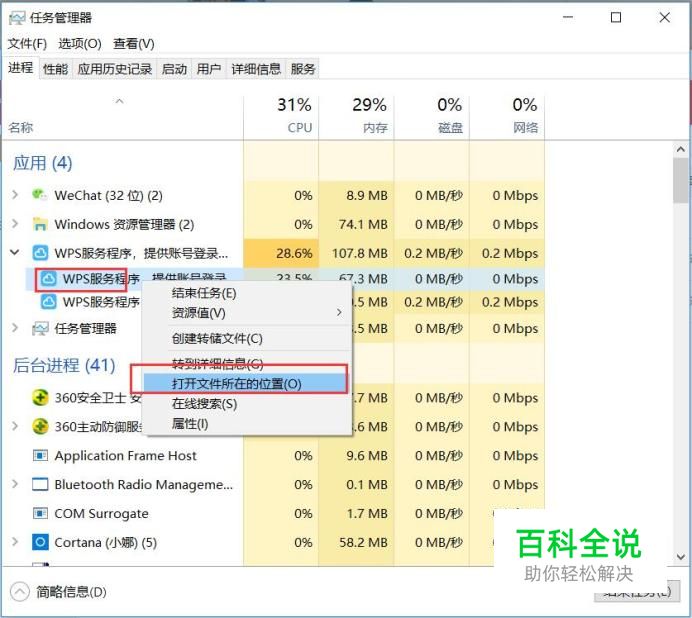Switch to the 应用历史记录 tab
Viewport: 692px width, 618px height.
tap(115, 69)
